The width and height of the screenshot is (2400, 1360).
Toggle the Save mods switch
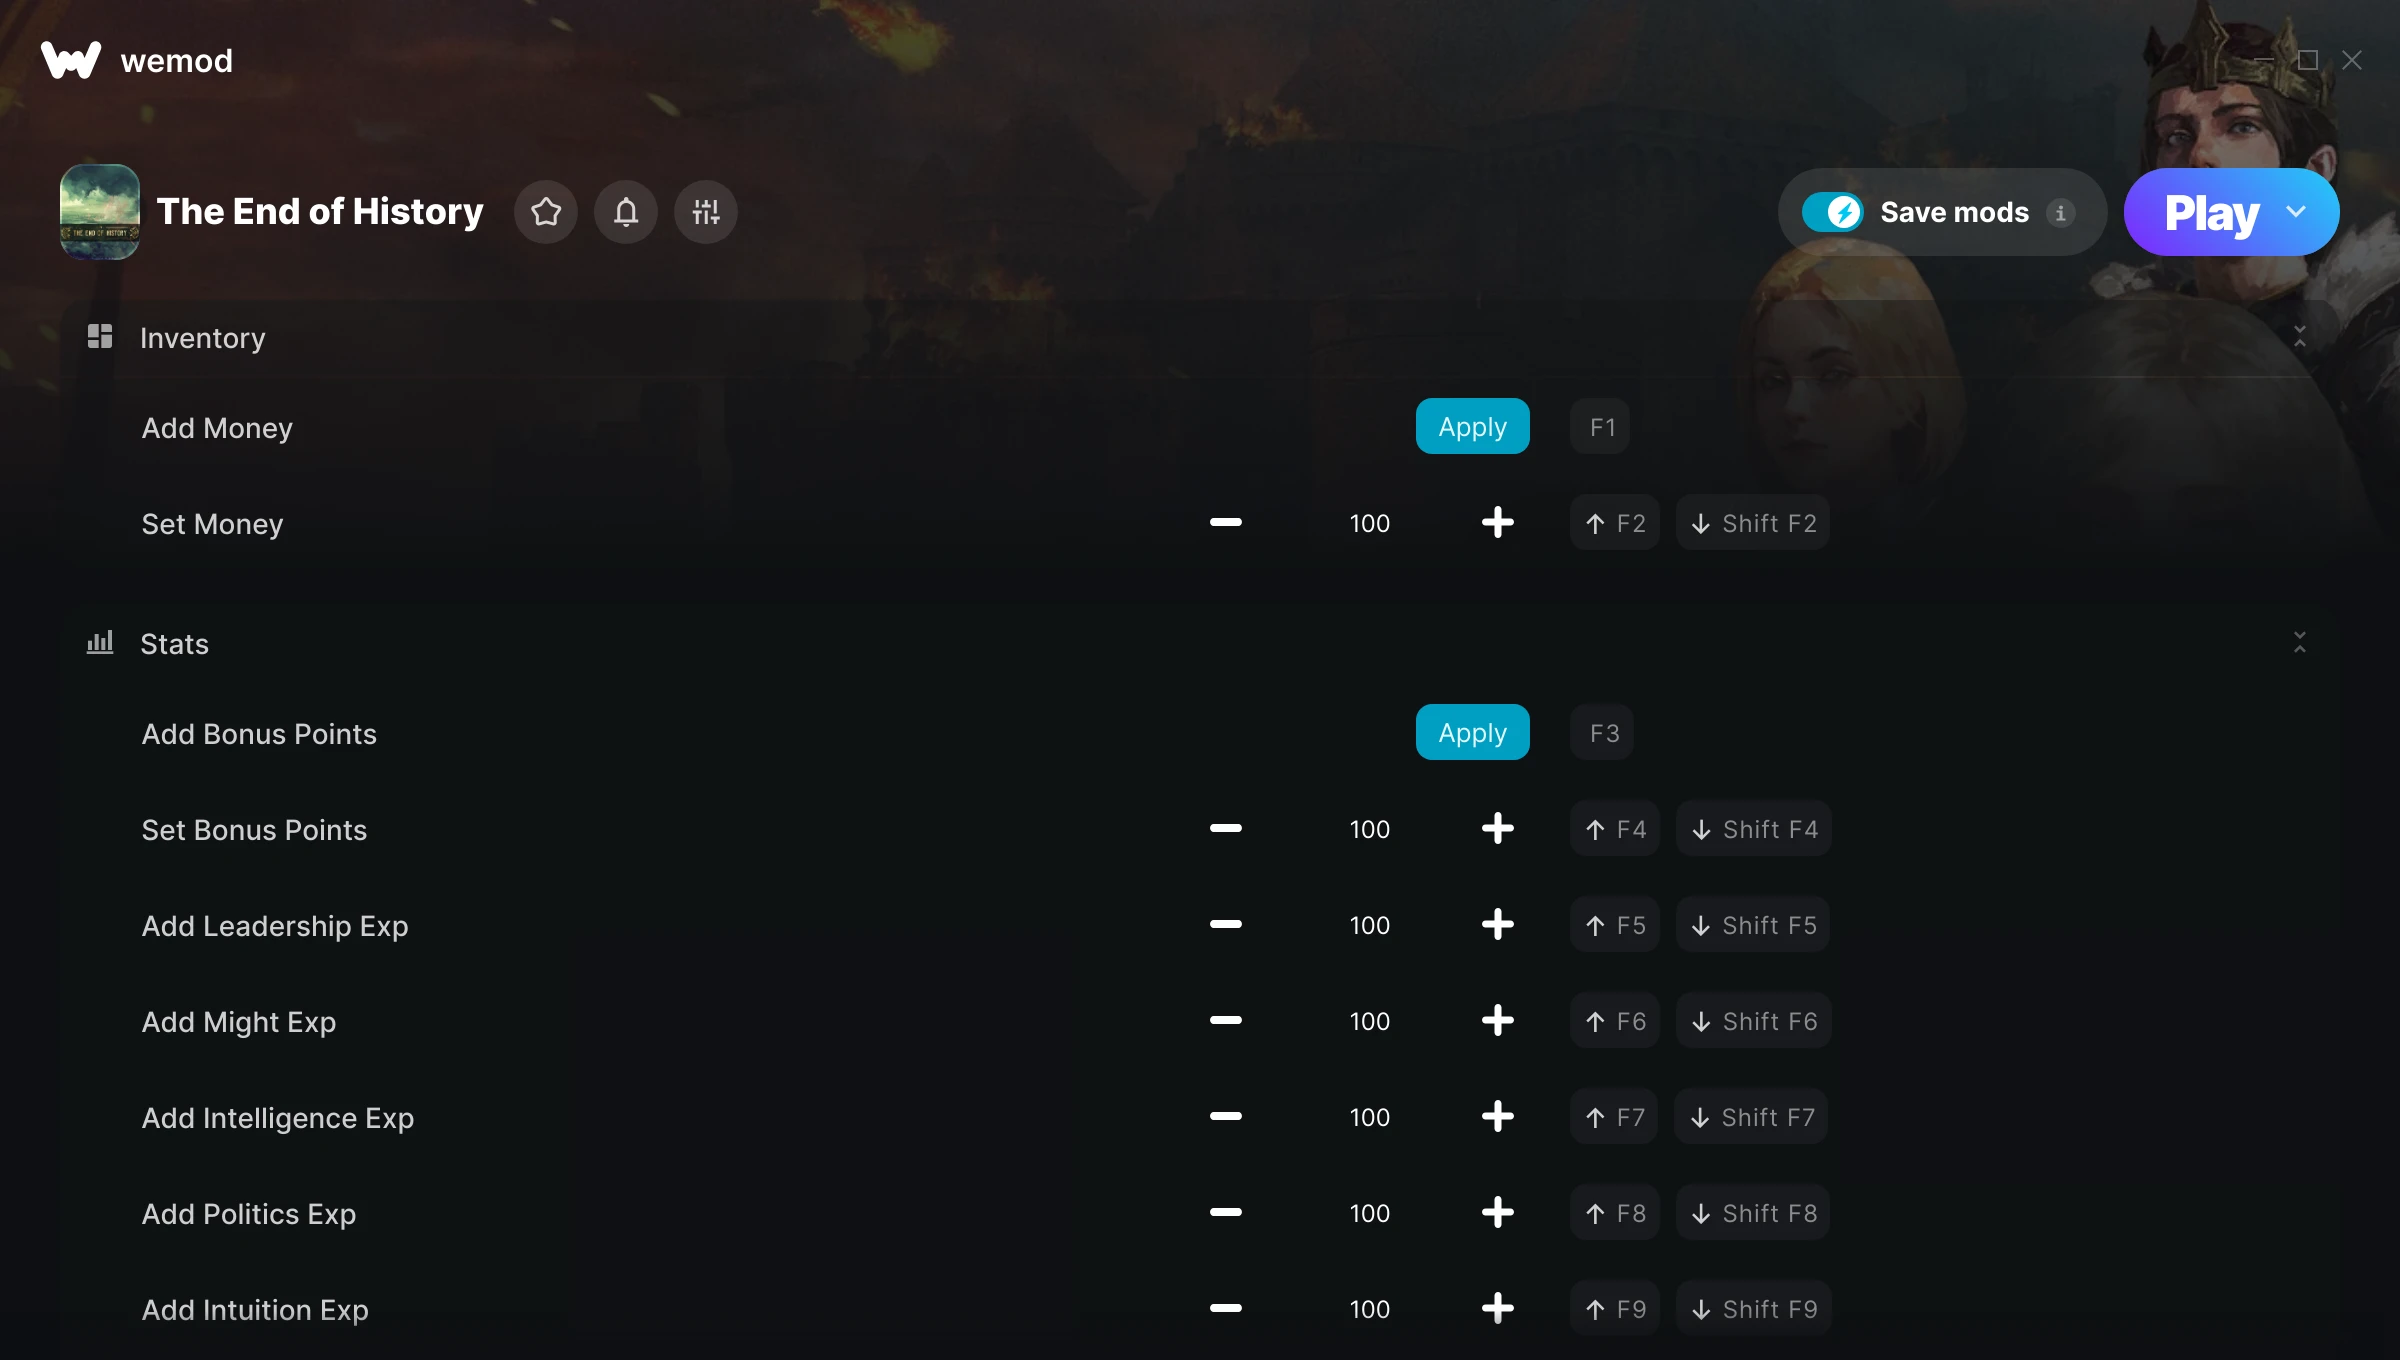pos(1832,212)
